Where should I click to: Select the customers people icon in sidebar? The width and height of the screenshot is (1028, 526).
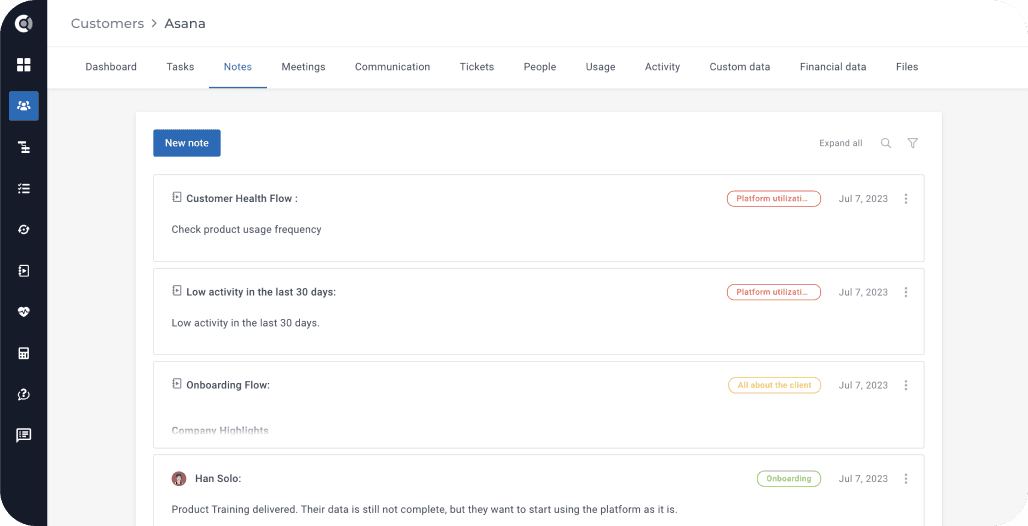(24, 106)
